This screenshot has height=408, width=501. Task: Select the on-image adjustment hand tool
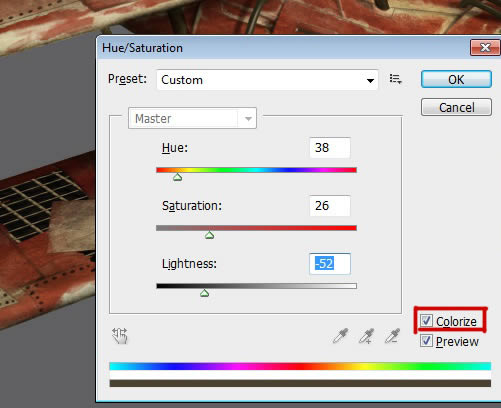120,335
